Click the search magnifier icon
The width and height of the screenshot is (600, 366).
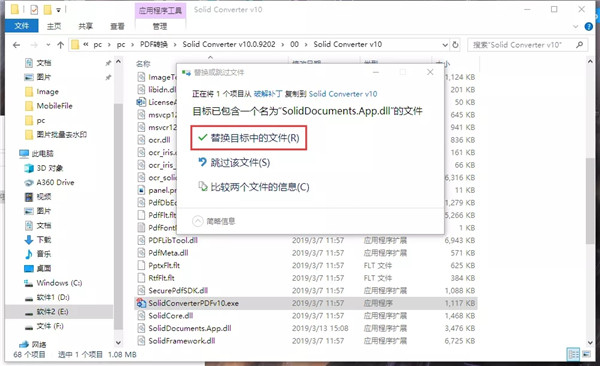580,45
